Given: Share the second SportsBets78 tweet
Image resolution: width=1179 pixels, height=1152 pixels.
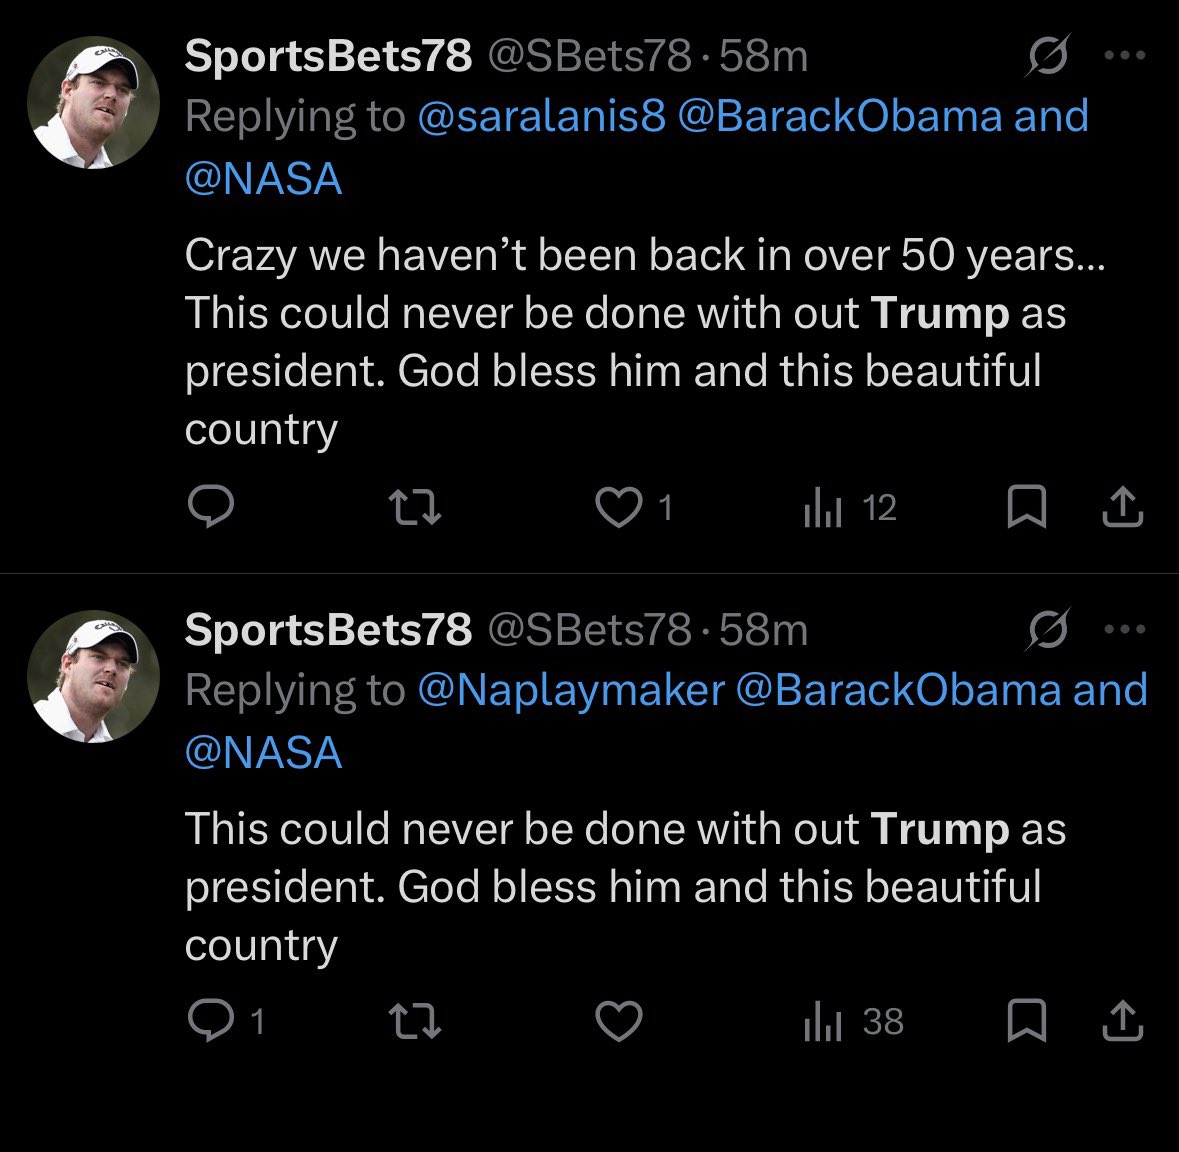Looking at the screenshot, I should click(x=1122, y=1021).
